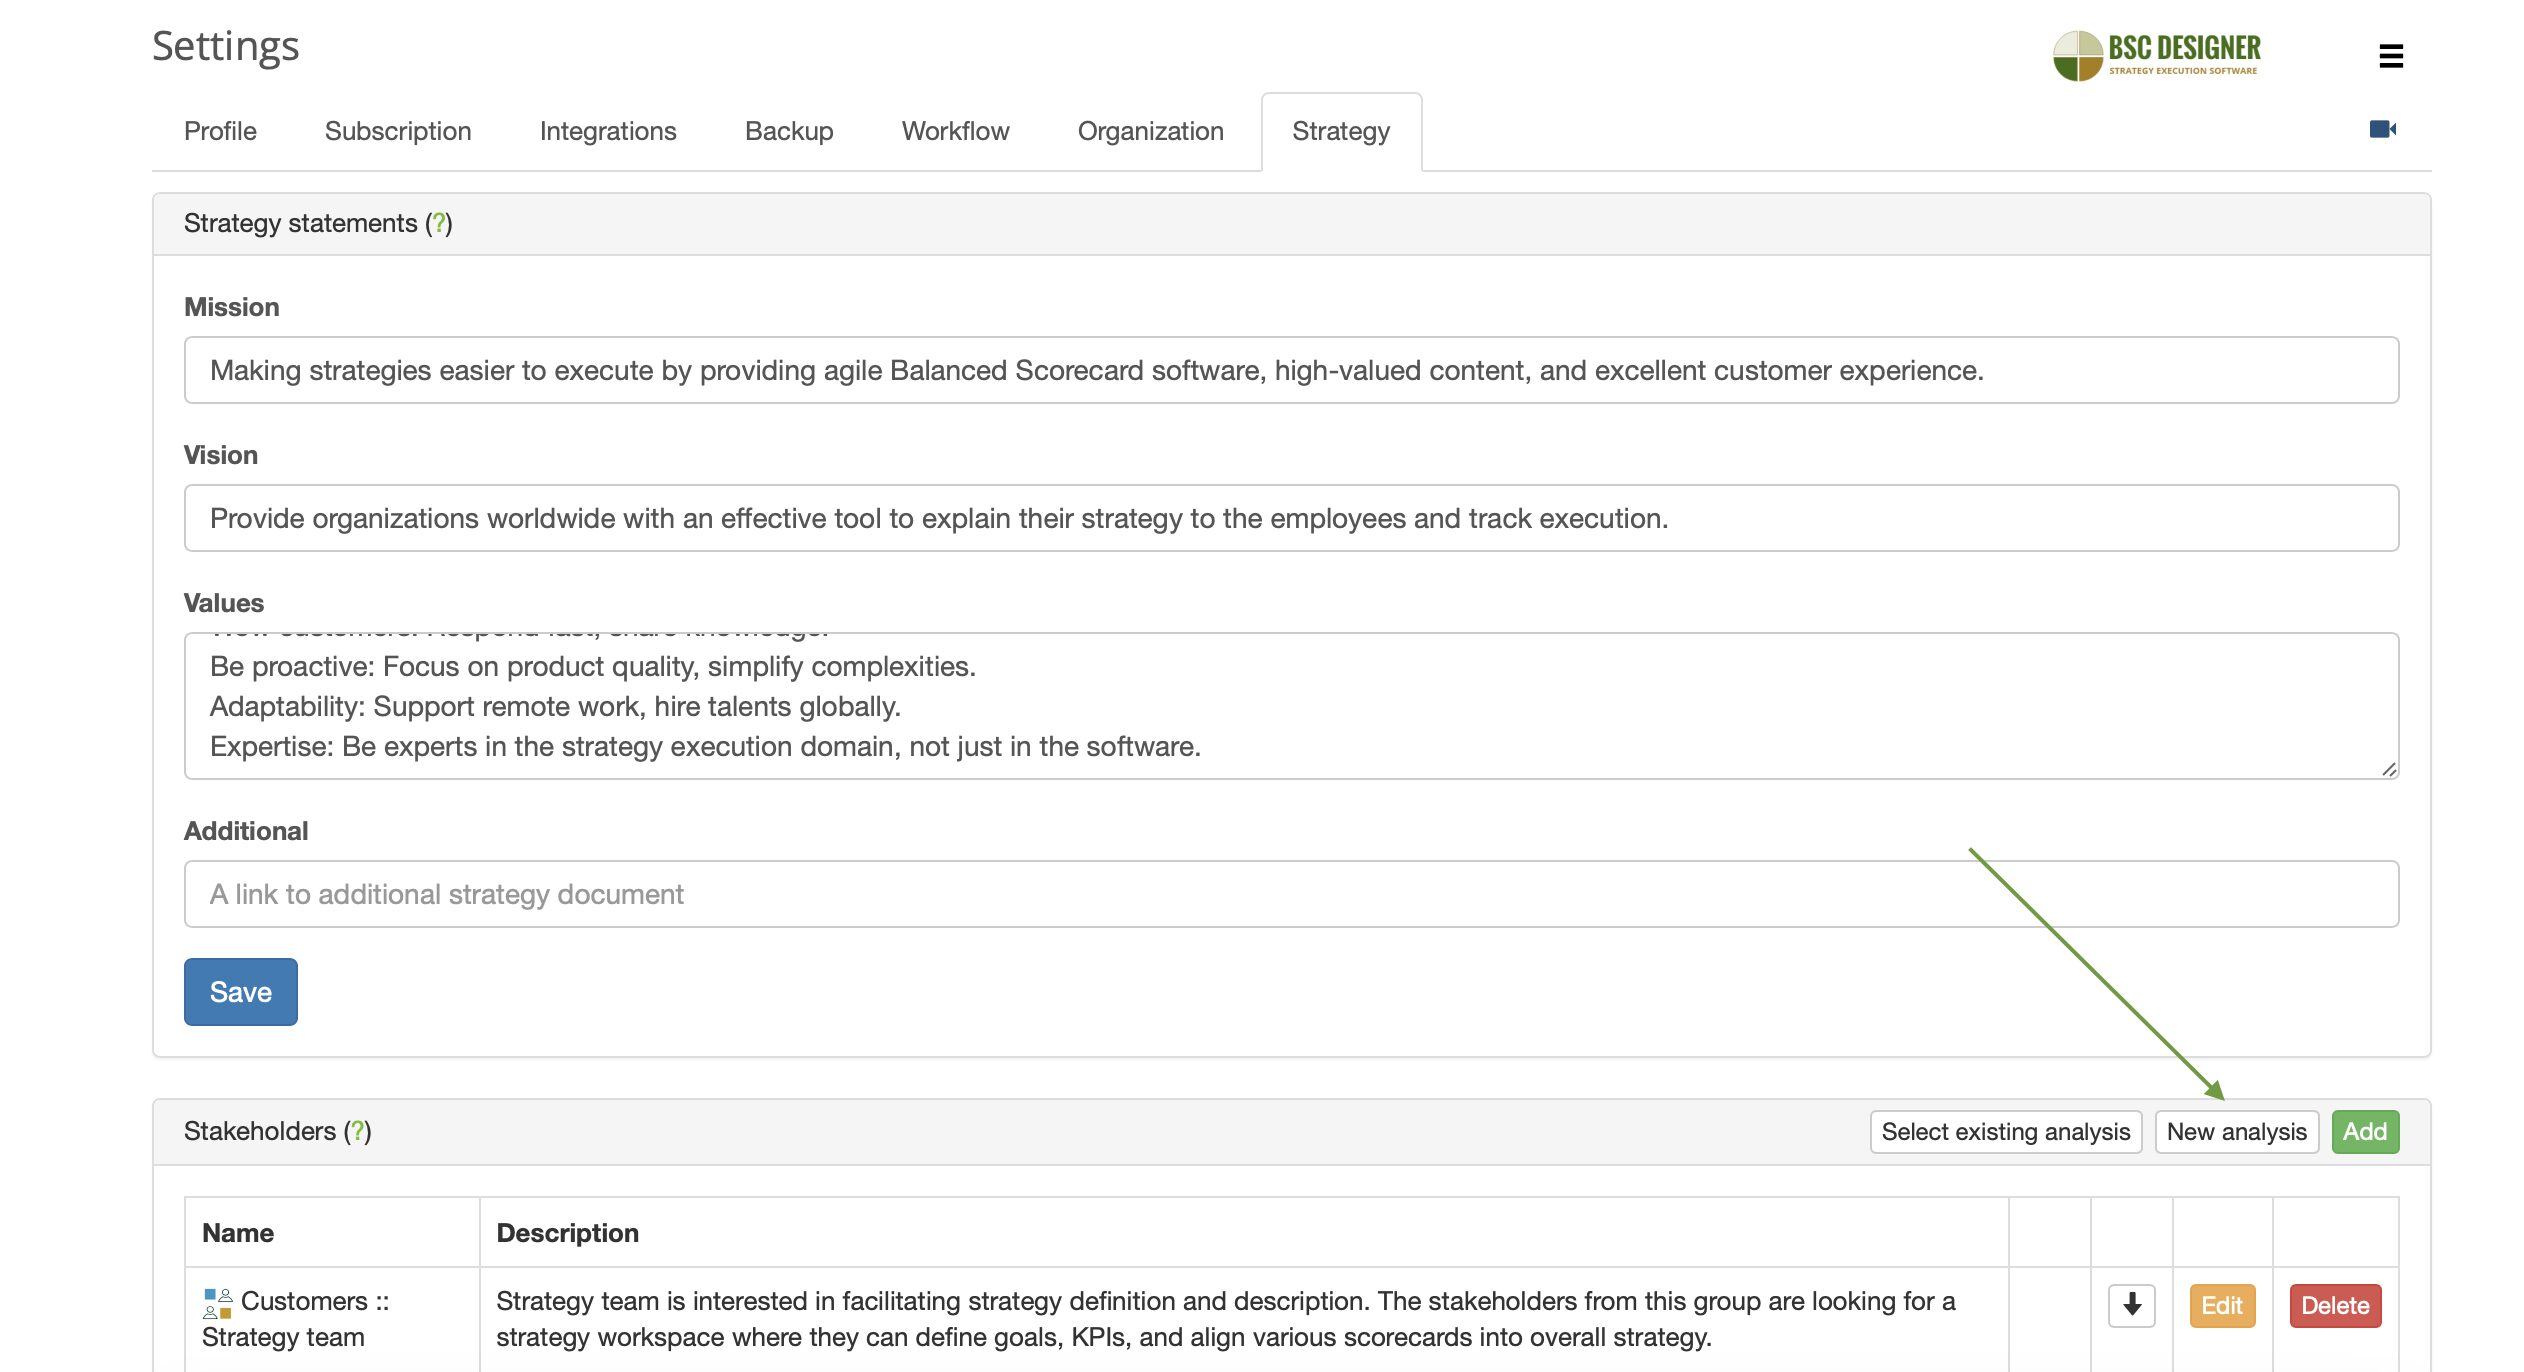The width and height of the screenshot is (2524, 1372).
Task: Edit the Strategy team stakeholder
Action: [x=2221, y=1305]
